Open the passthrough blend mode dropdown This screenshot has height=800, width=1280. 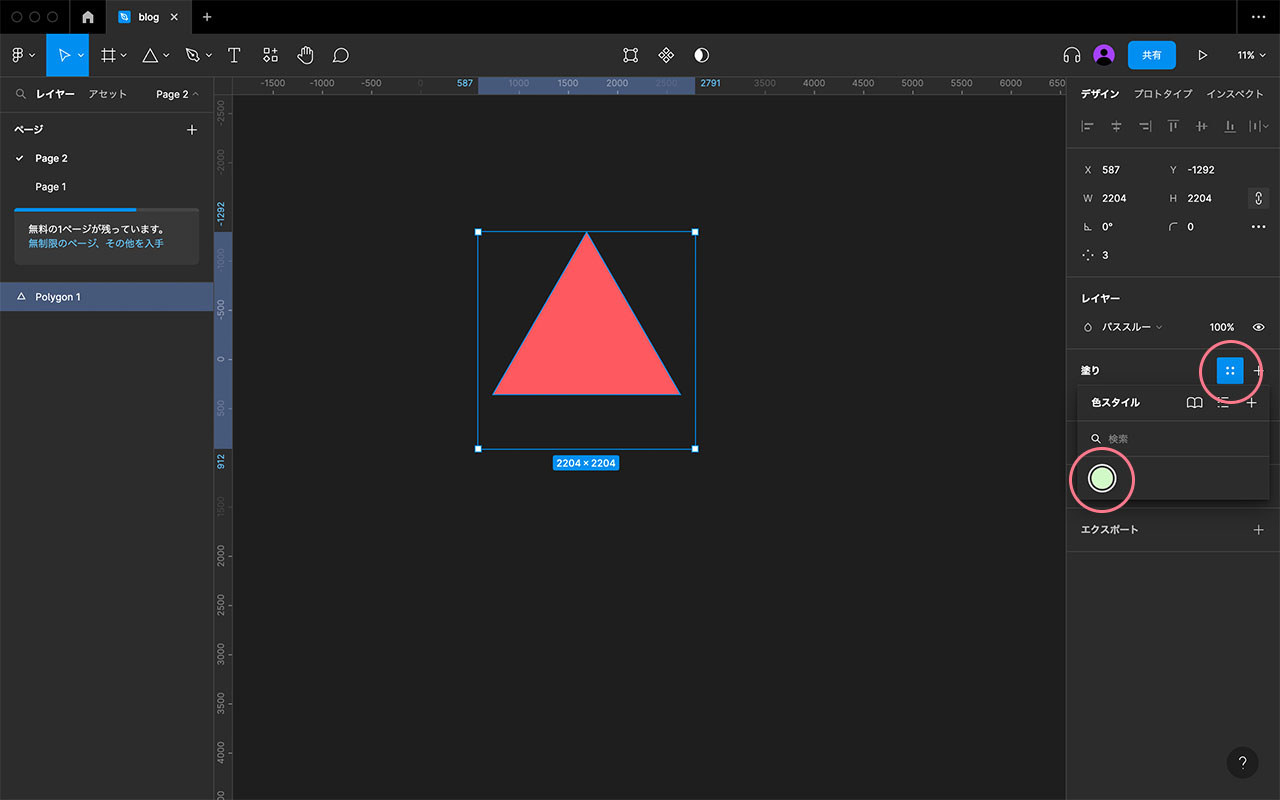click(1132, 327)
